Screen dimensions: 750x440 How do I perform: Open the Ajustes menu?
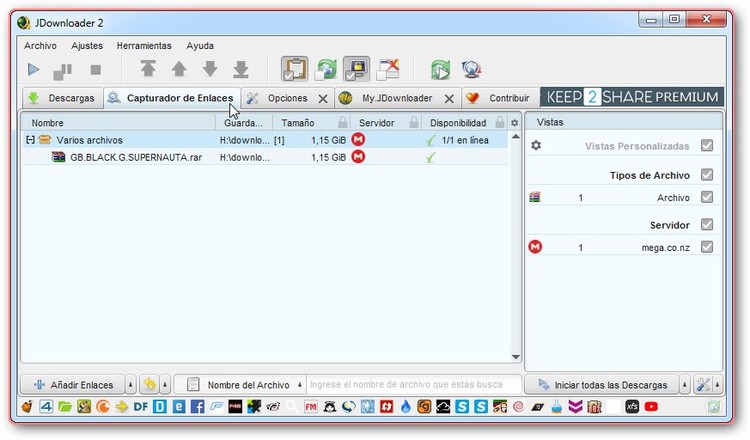(x=87, y=45)
